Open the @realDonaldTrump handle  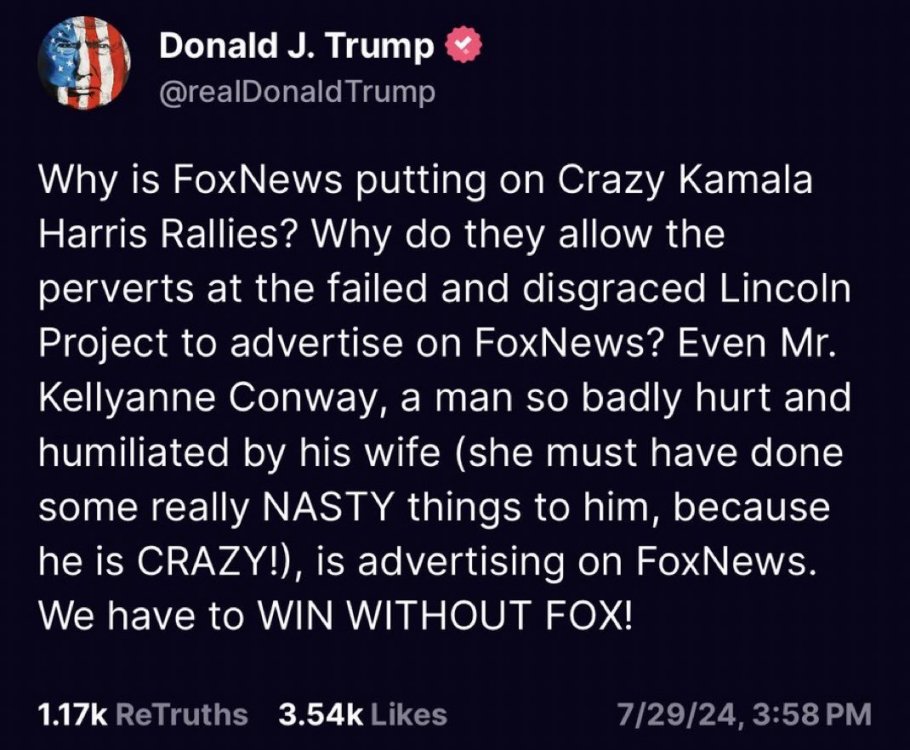[297, 91]
